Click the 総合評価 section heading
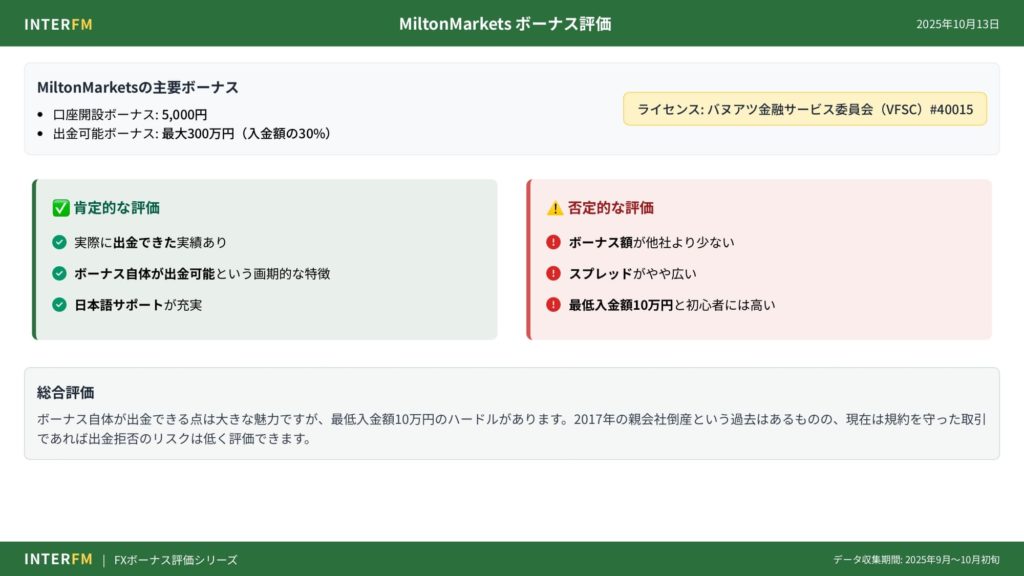This screenshot has height=576, width=1024. (x=65, y=392)
